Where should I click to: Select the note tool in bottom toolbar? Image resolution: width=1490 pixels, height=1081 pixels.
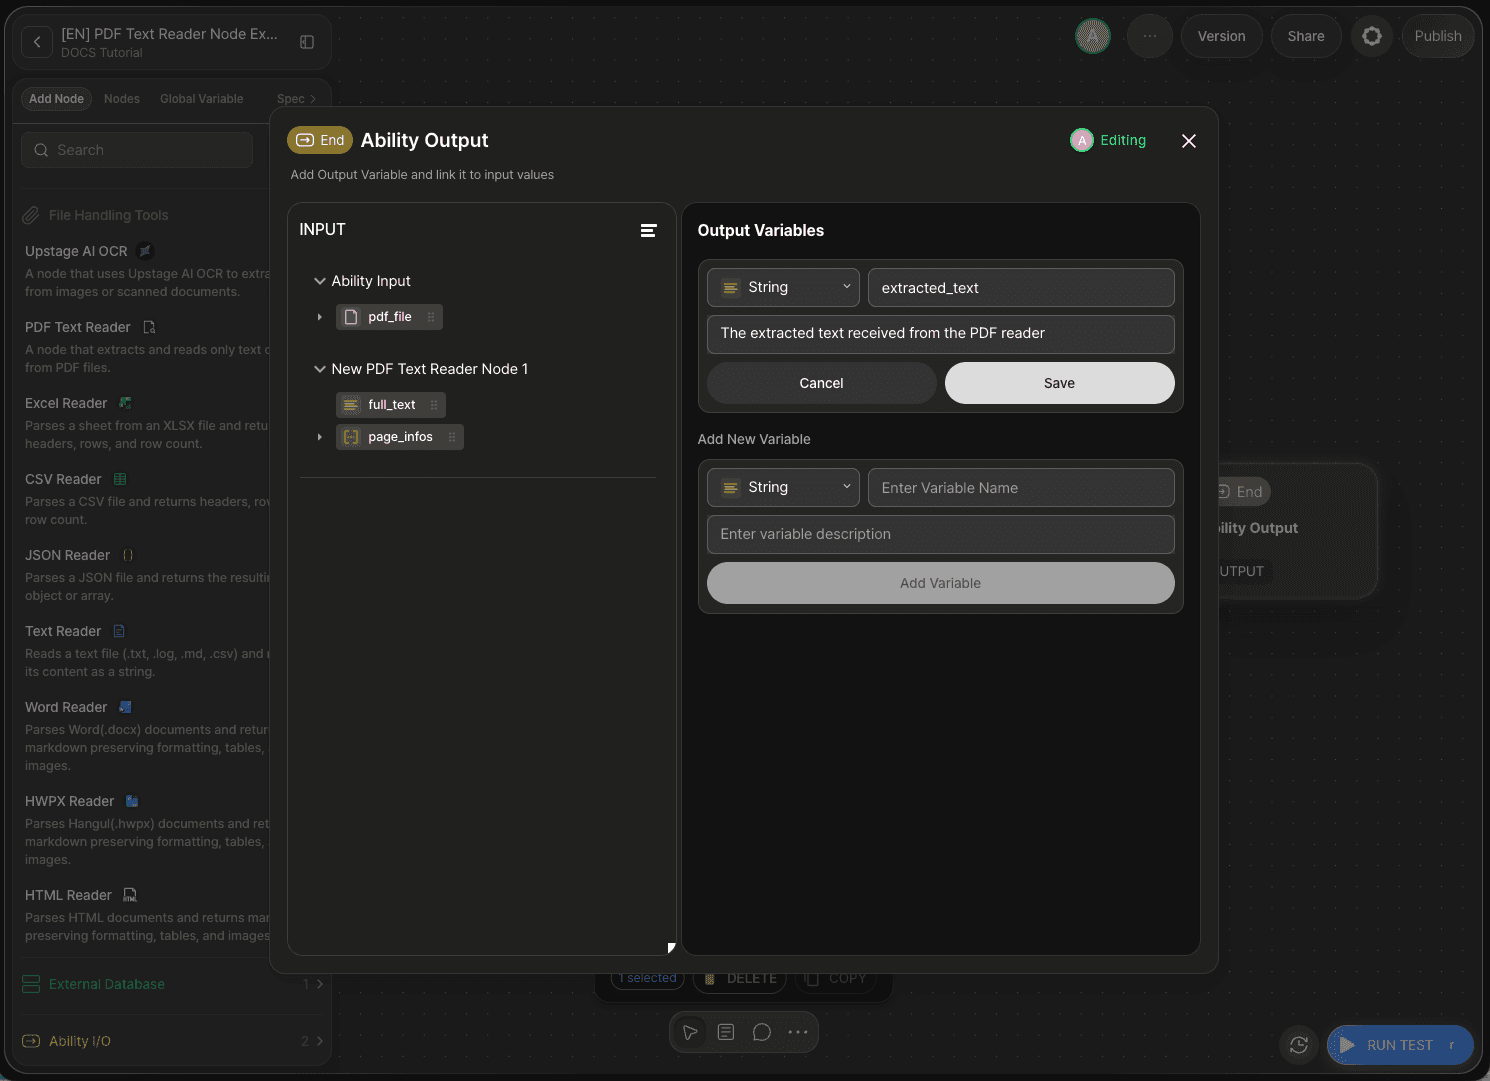click(x=726, y=1032)
